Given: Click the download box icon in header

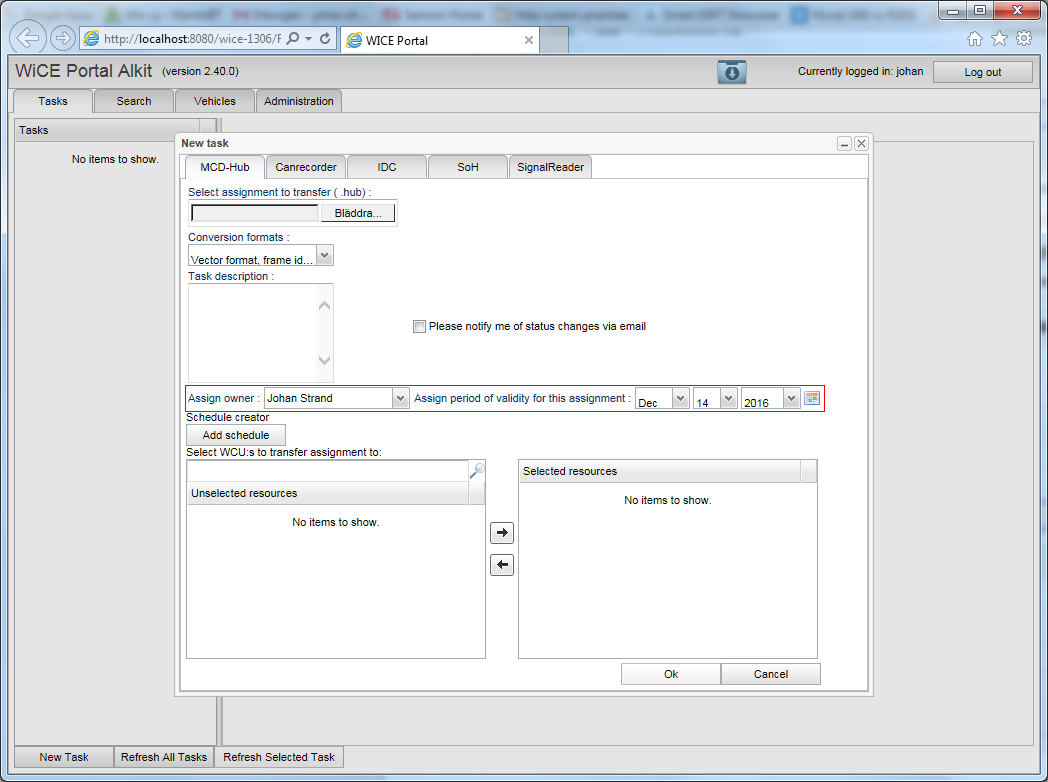Looking at the screenshot, I should click(731, 72).
